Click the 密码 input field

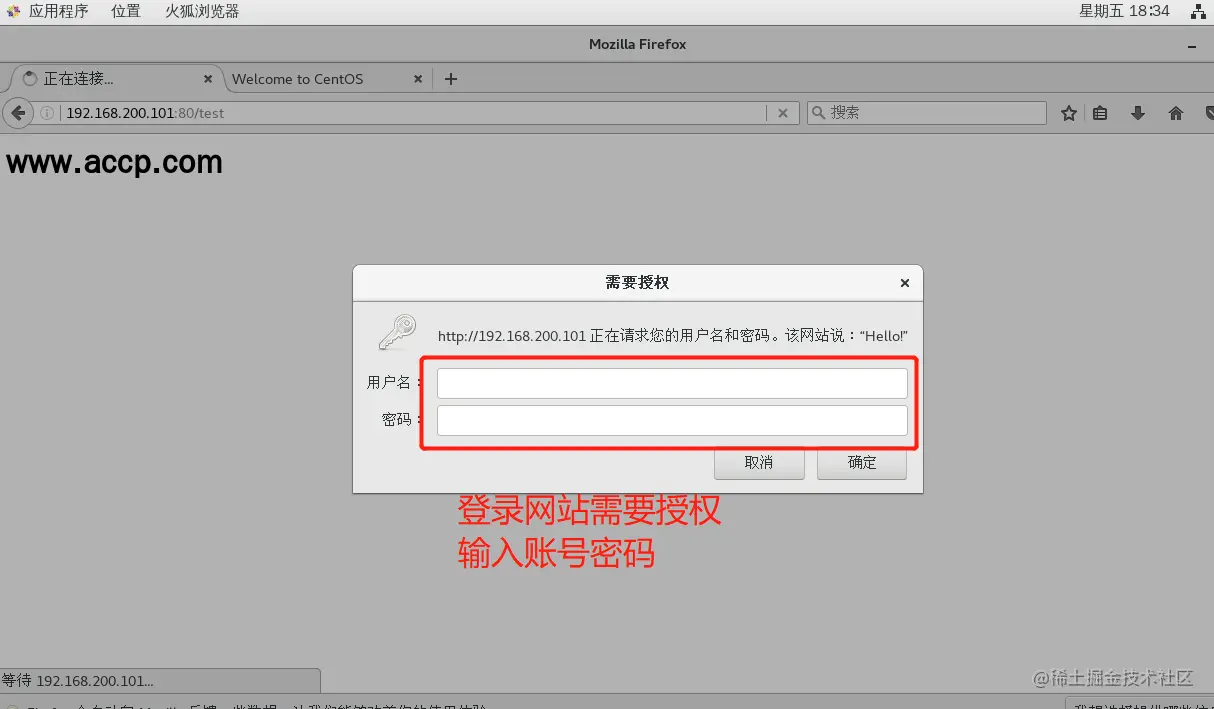672,420
